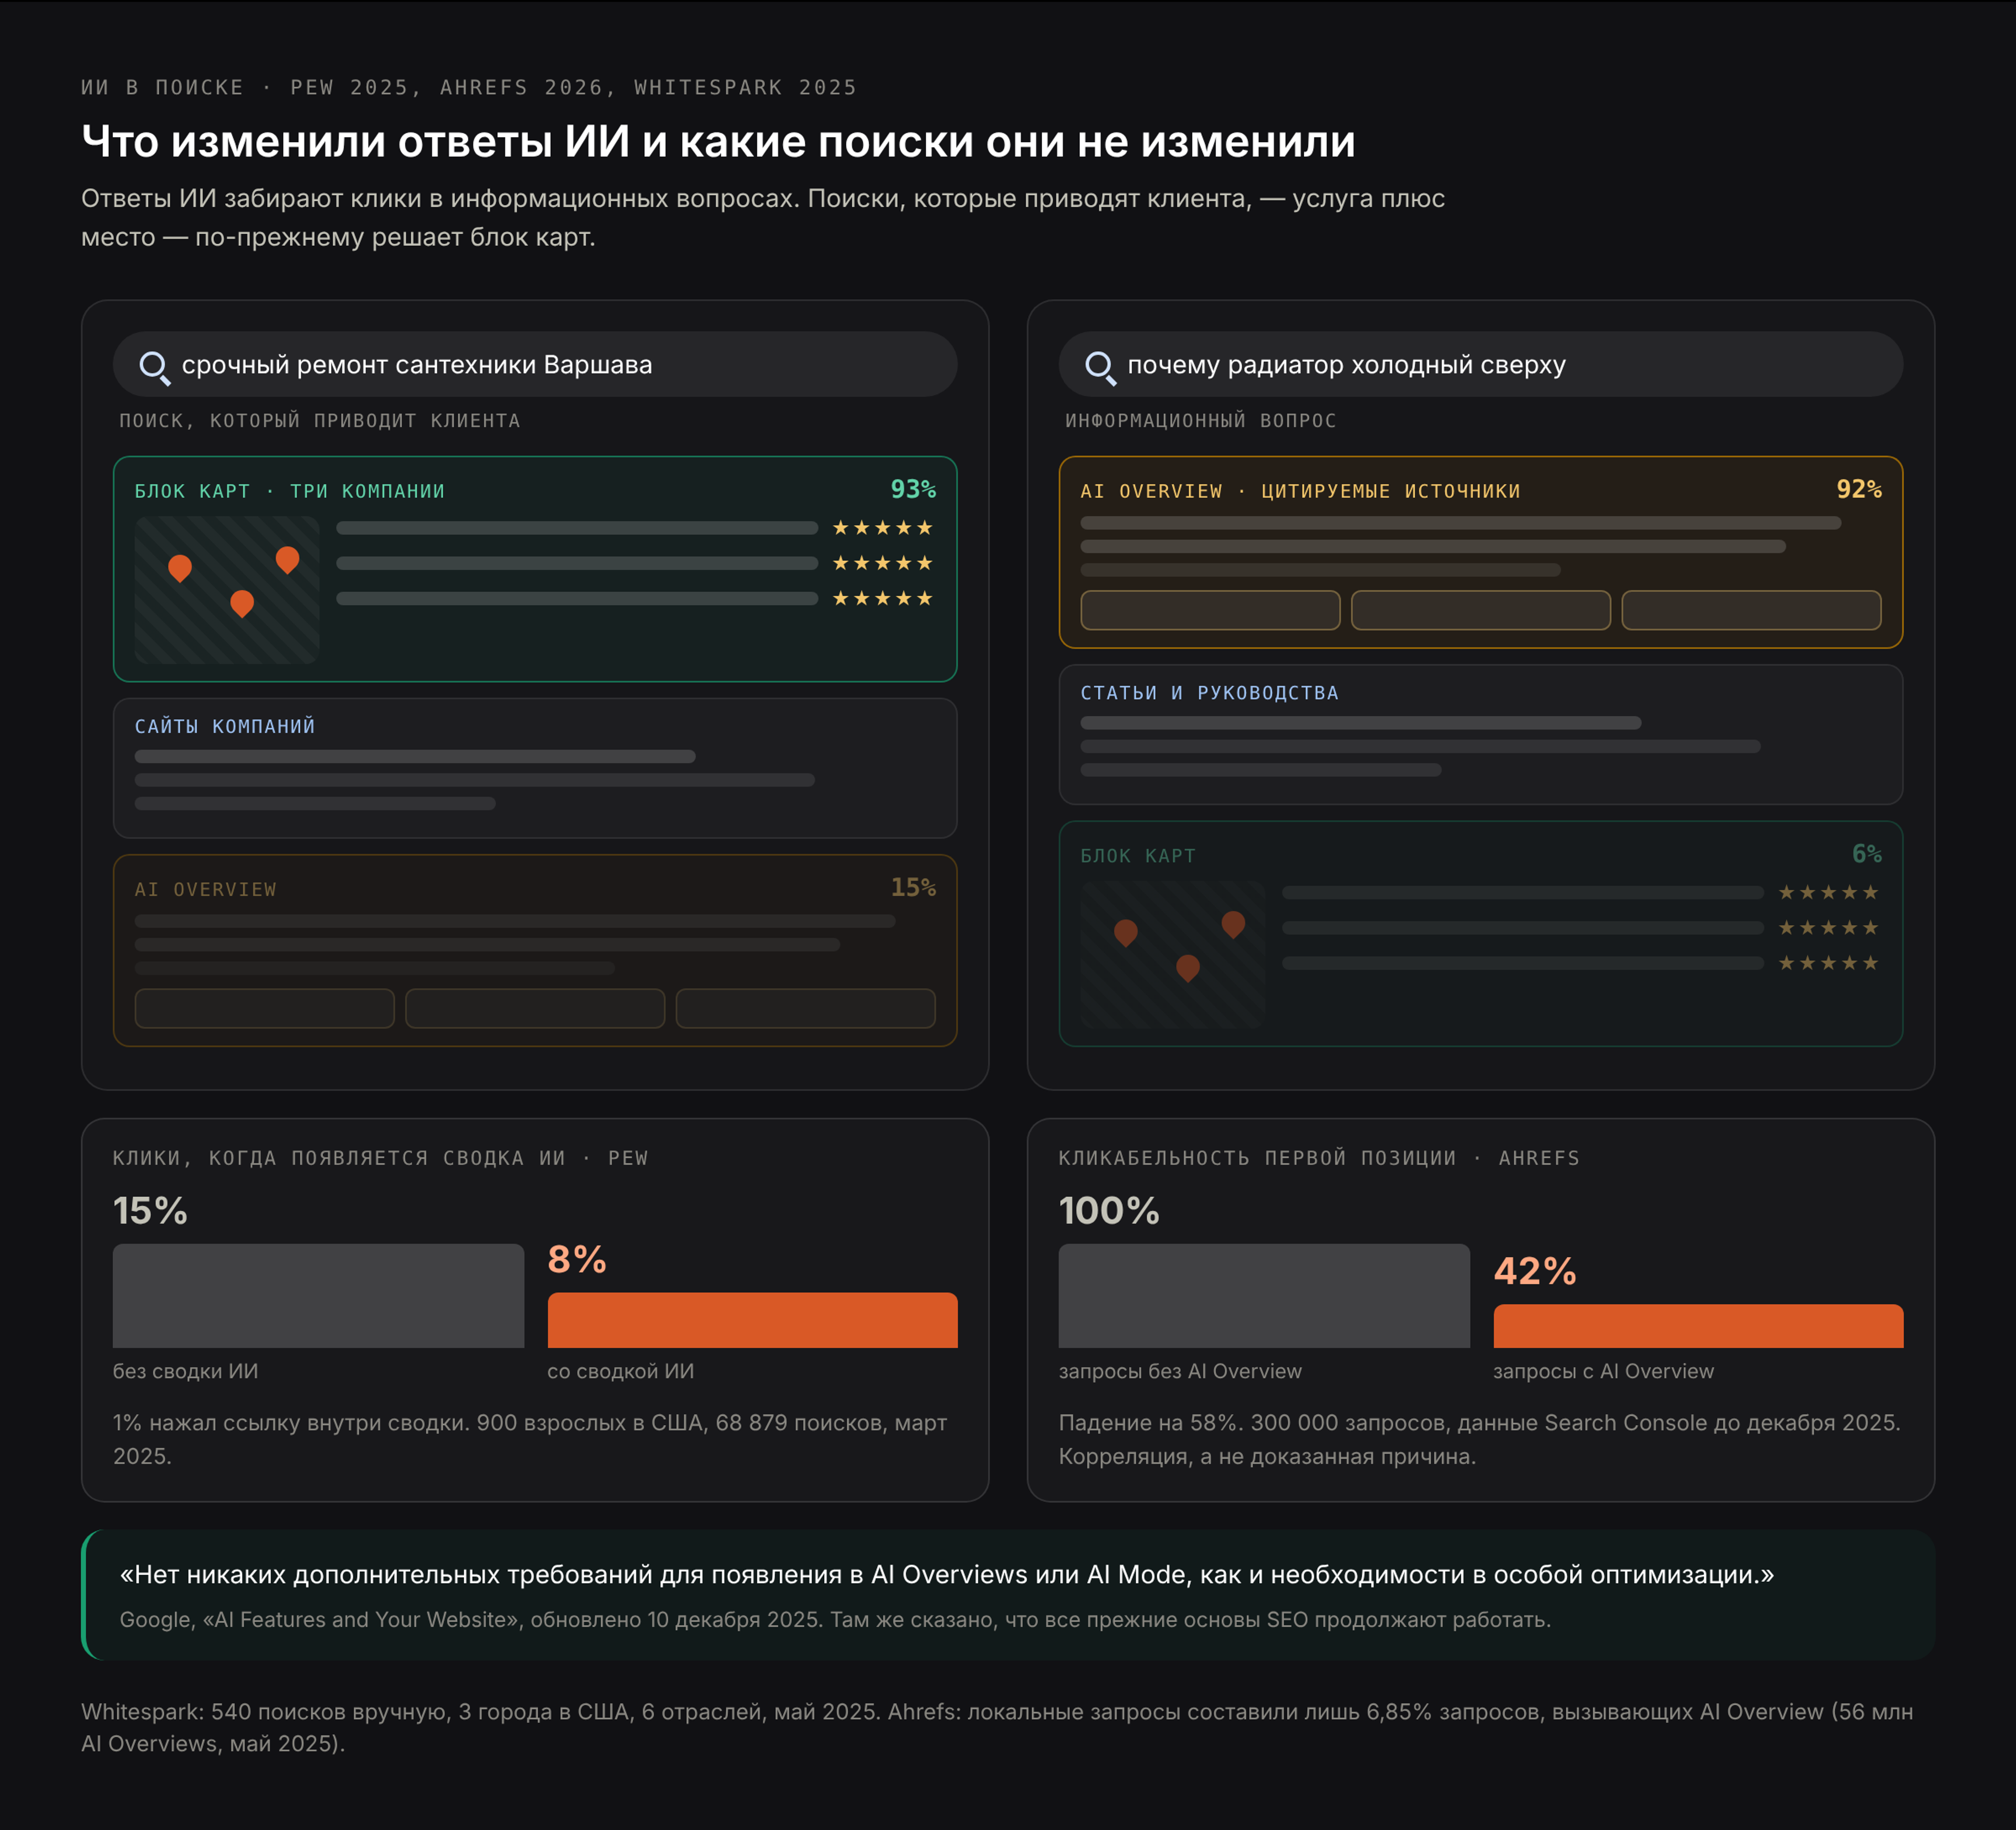Click the bottom map pin in the bright map block

(242, 603)
